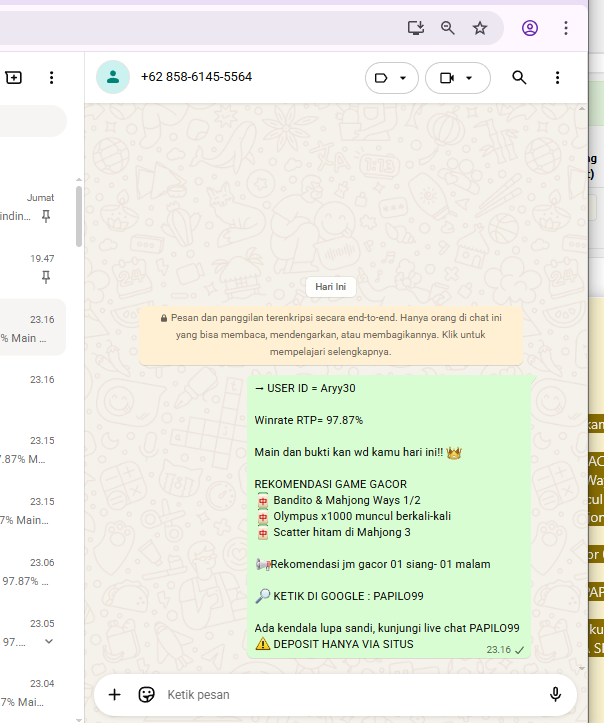Open the chat previewing '7% Main...'
The height and width of the screenshot is (723, 604).
[33, 510]
